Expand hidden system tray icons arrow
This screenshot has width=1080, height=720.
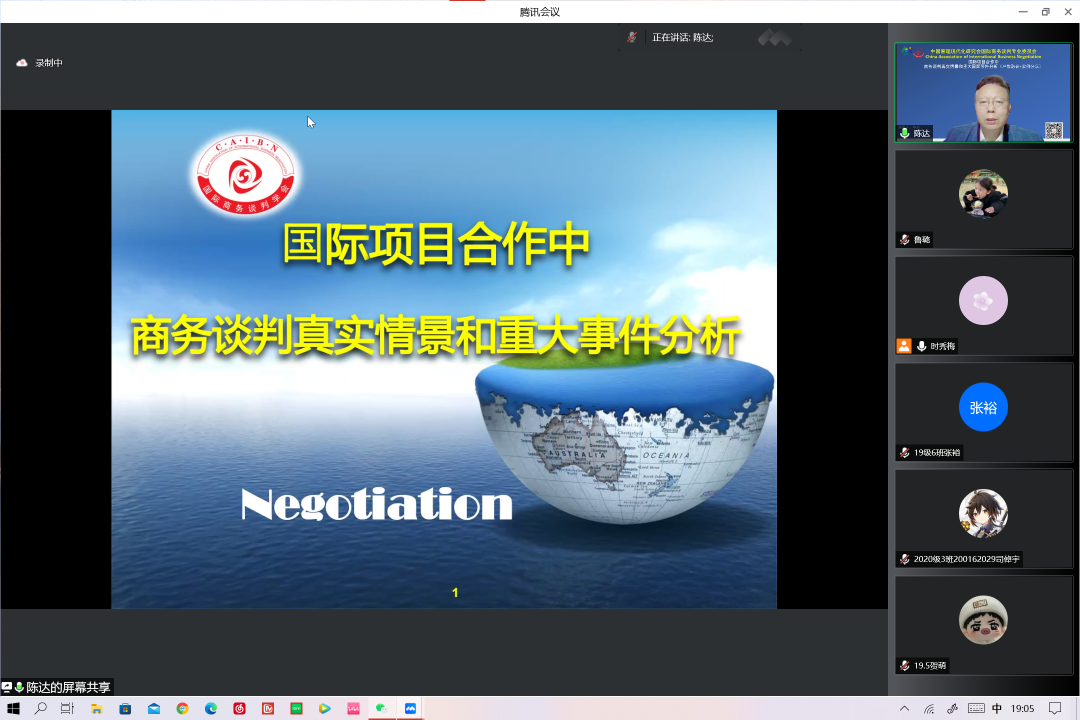(905, 709)
